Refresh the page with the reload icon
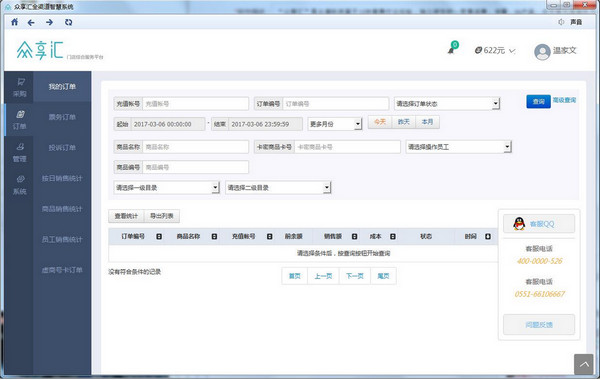 pos(68,23)
